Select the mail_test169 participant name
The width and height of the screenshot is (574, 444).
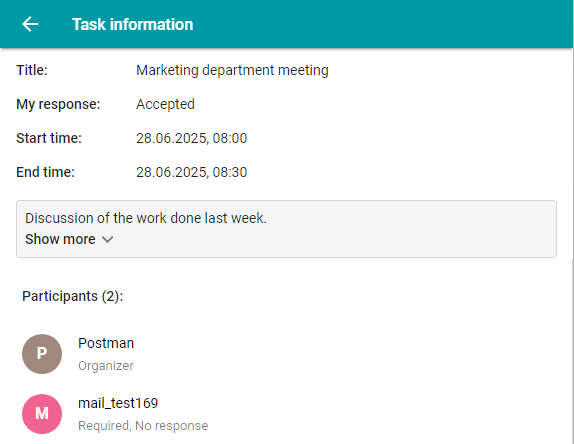tap(118, 403)
